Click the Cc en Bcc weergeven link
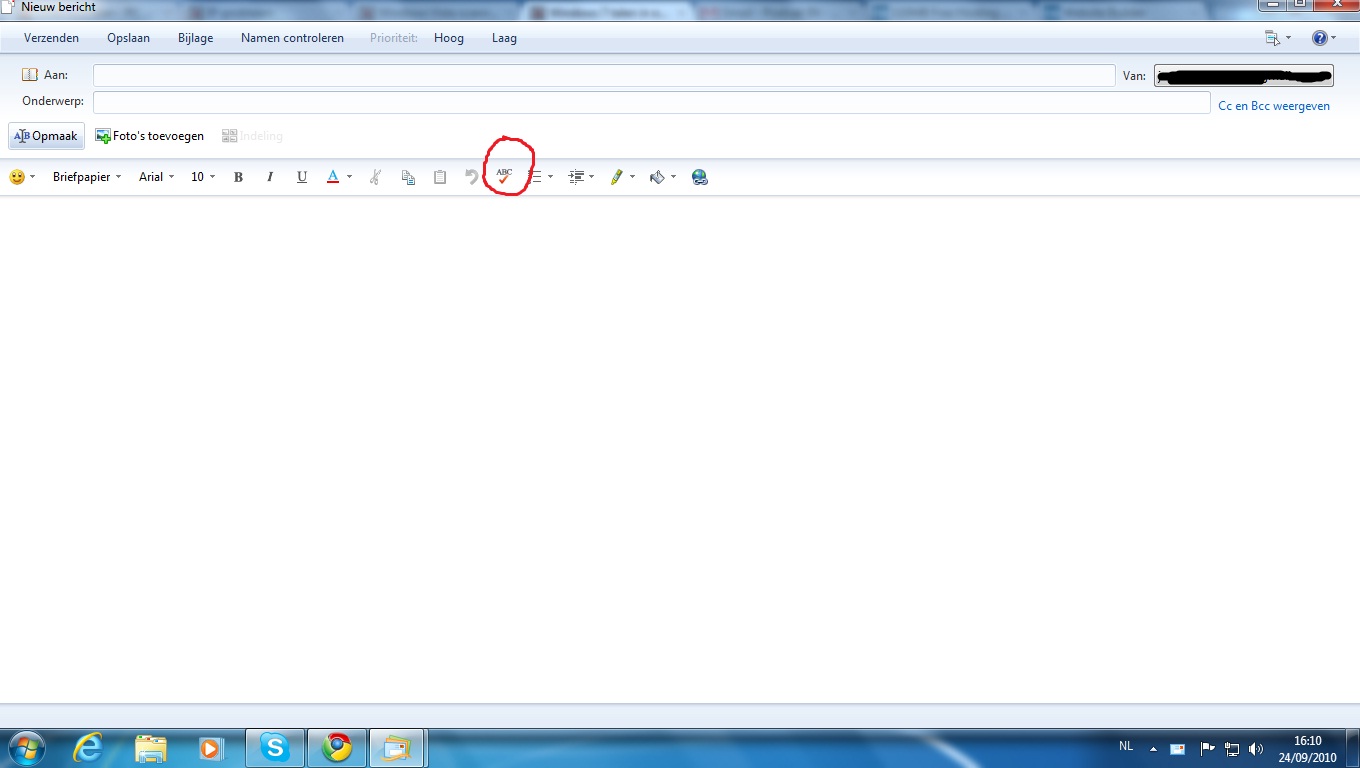Viewport: 1360px width, 768px height. [x=1274, y=106]
